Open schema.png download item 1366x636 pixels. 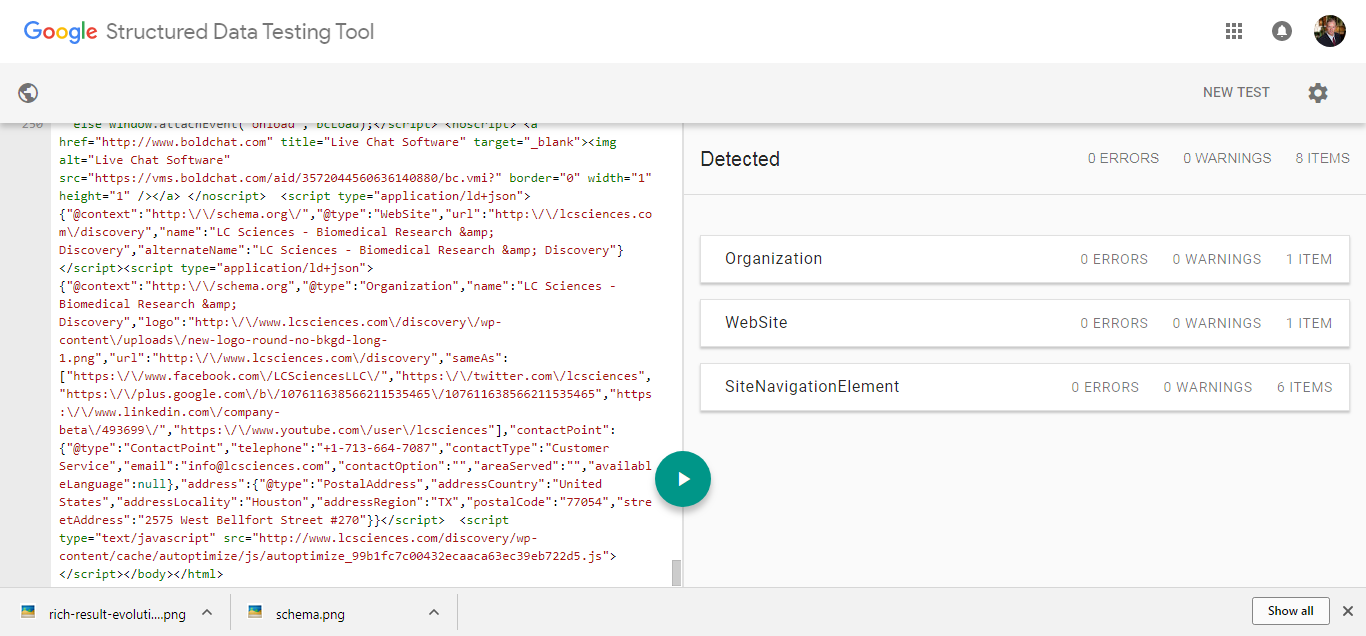[x=310, y=614]
